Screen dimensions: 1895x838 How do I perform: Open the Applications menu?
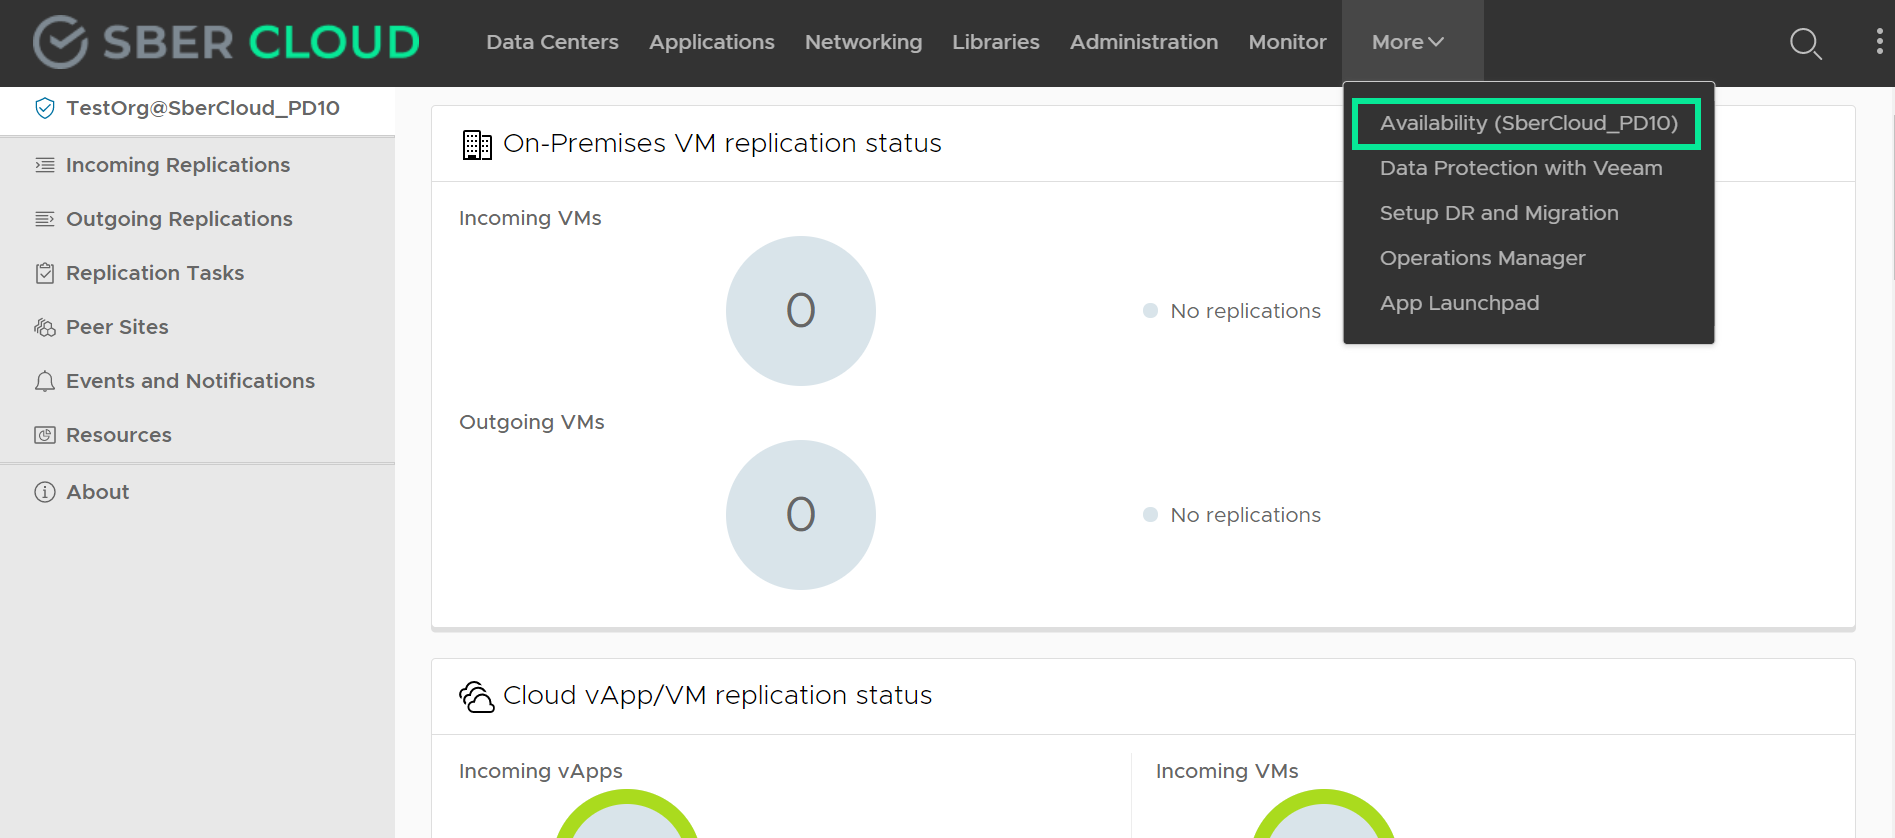tap(712, 42)
